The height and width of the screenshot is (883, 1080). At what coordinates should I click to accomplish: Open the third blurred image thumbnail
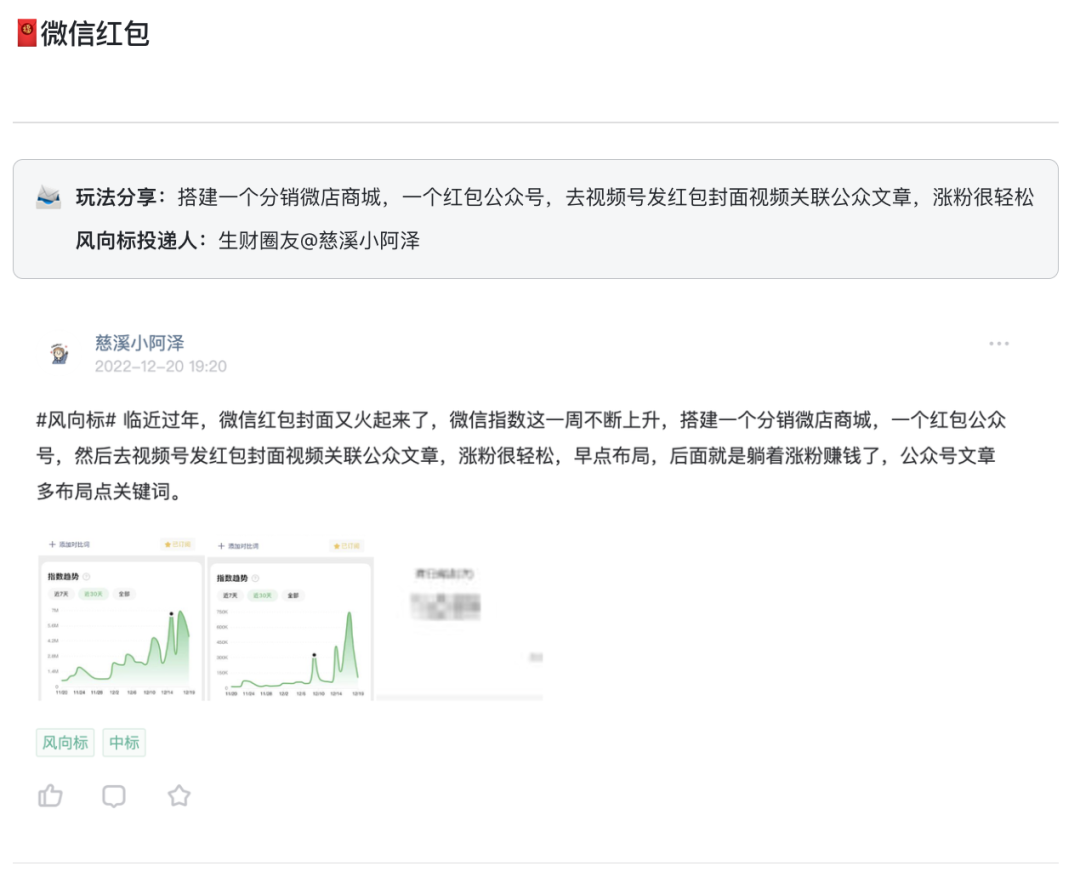point(460,618)
